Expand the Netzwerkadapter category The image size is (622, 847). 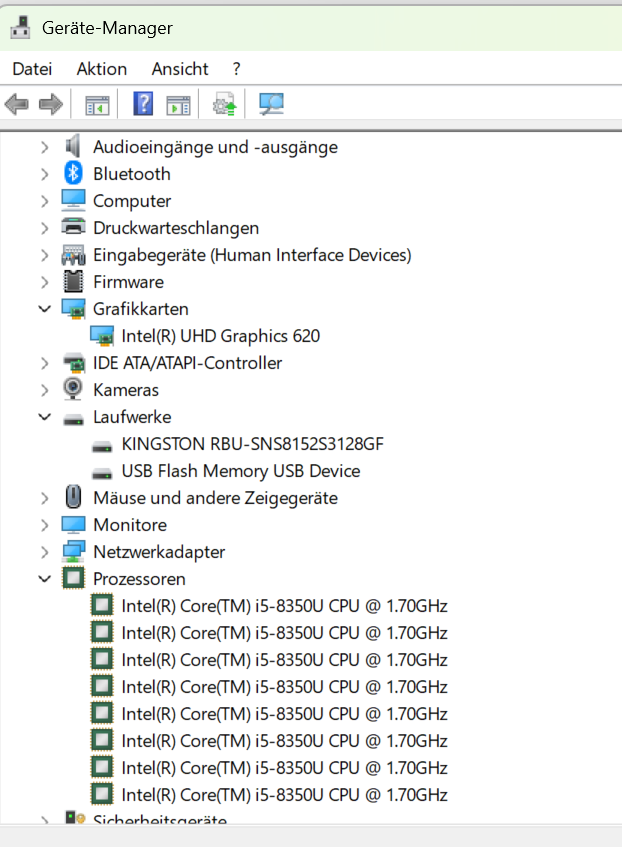pyautogui.click(x=44, y=552)
